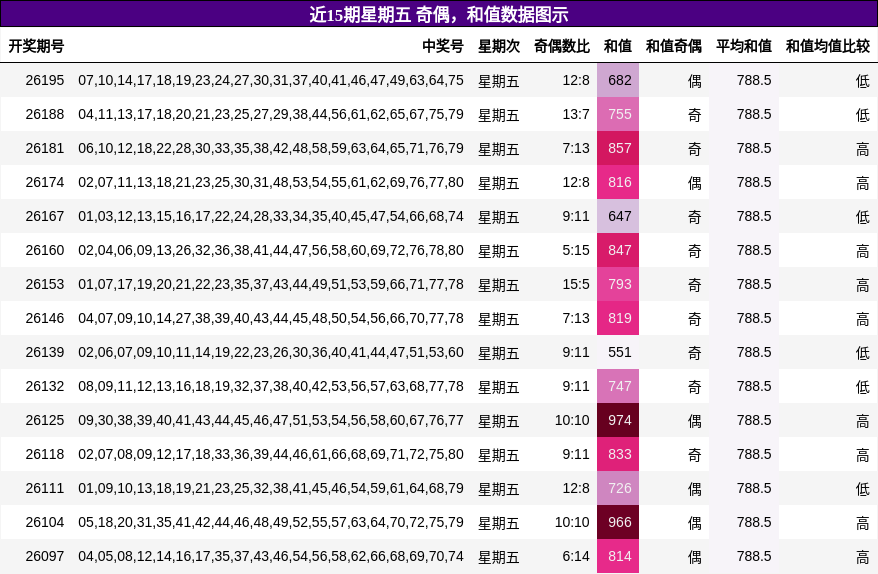
Task: Click sum value cell 747
Action: click(x=618, y=386)
